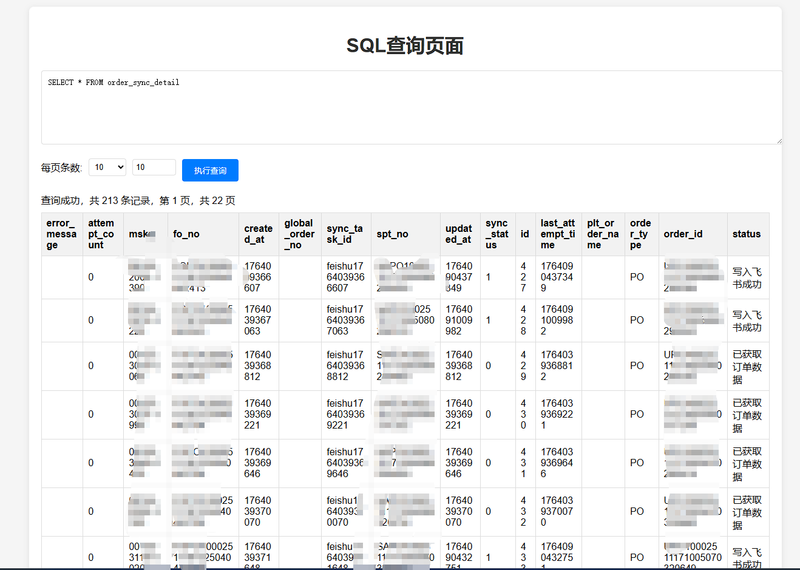The image size is (800, 570).
Task: Click the global_order_no column header
Action: tap(299, 234)
